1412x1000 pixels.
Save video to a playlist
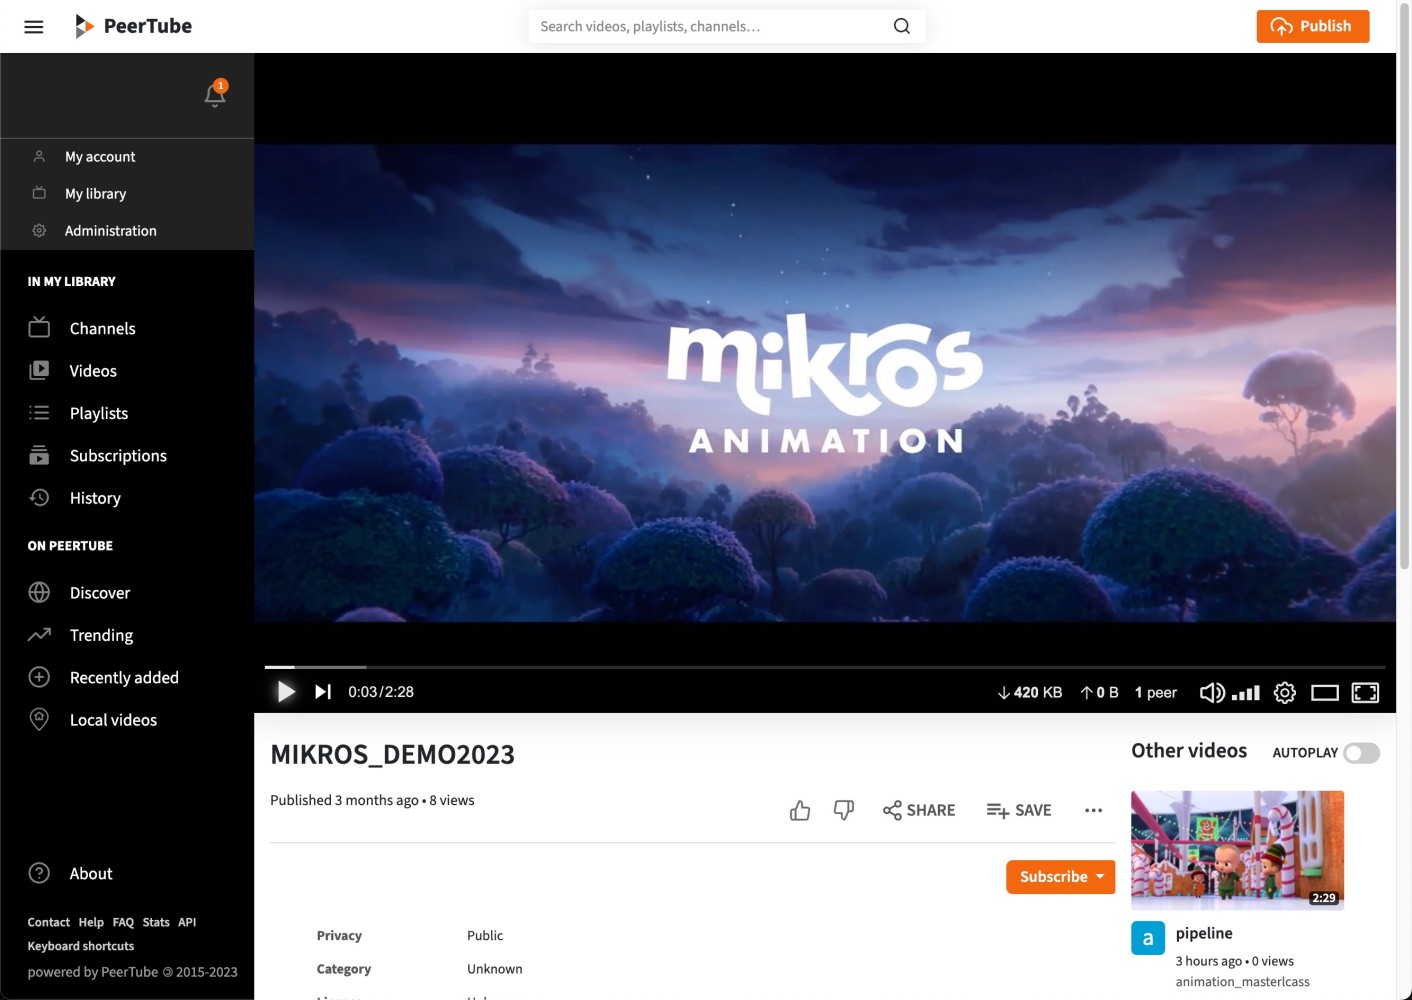(1019, 810)
